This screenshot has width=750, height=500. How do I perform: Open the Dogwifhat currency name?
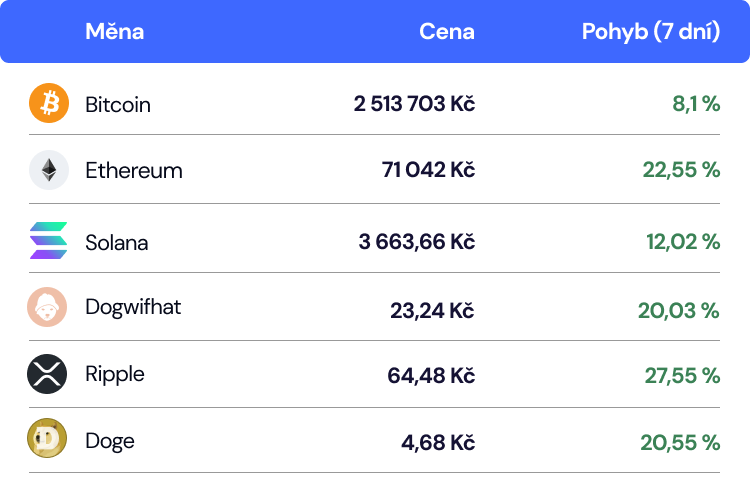[133, 307]
